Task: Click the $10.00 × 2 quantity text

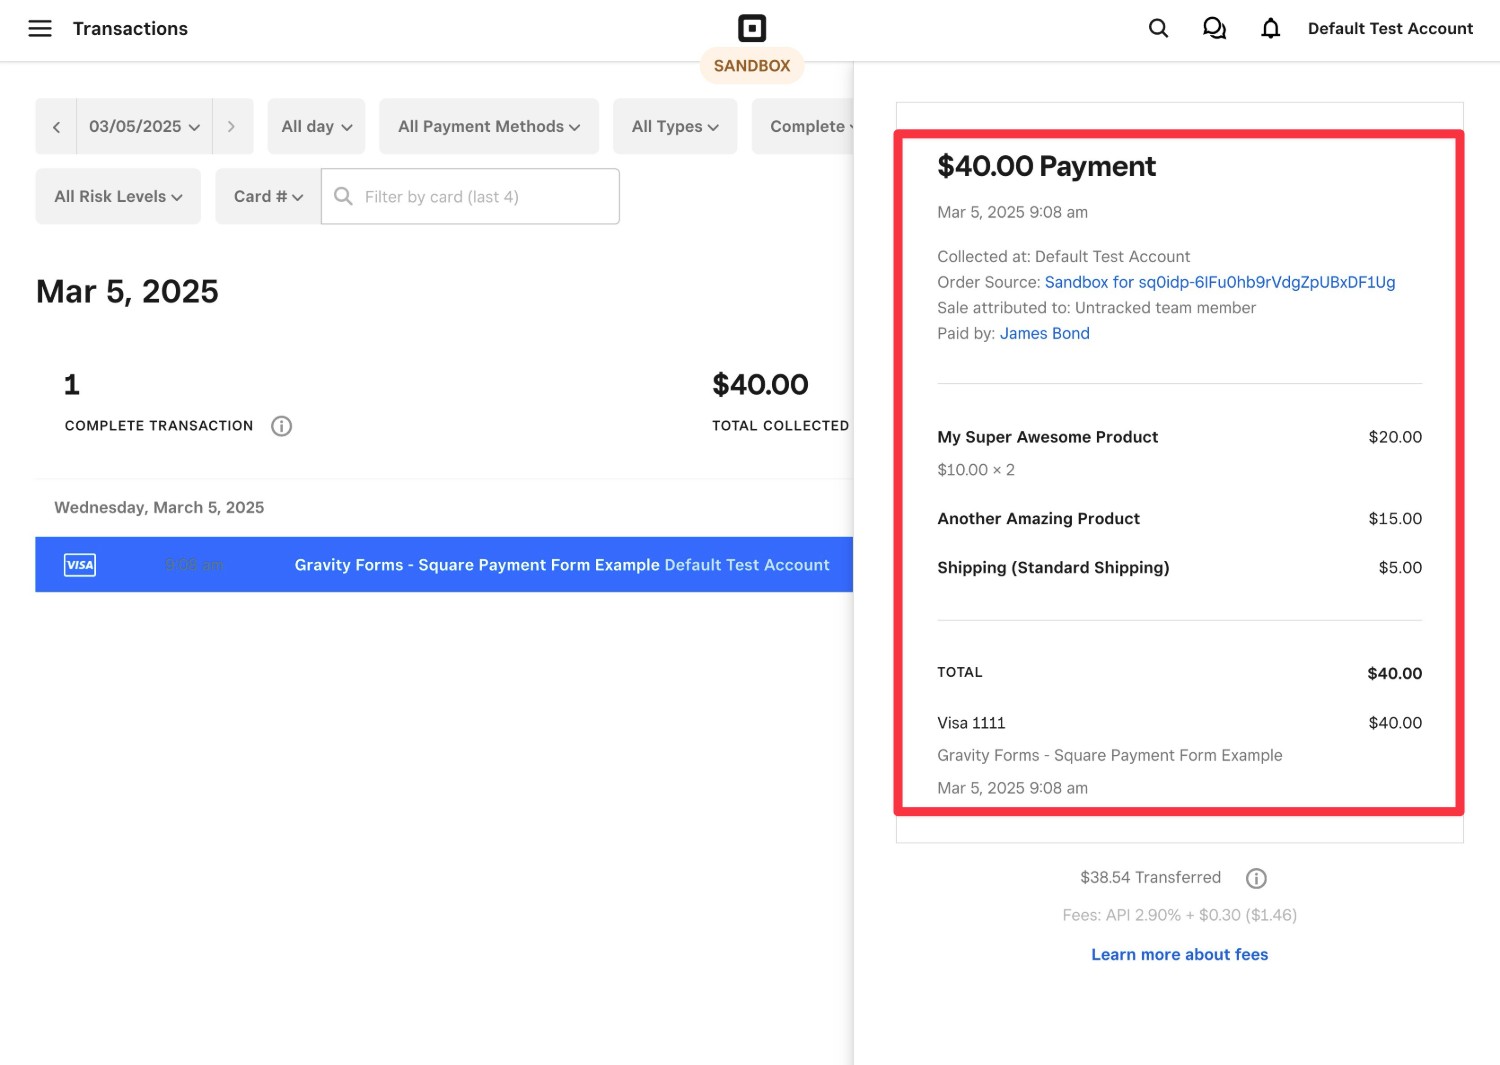Action: click(976, 469)
